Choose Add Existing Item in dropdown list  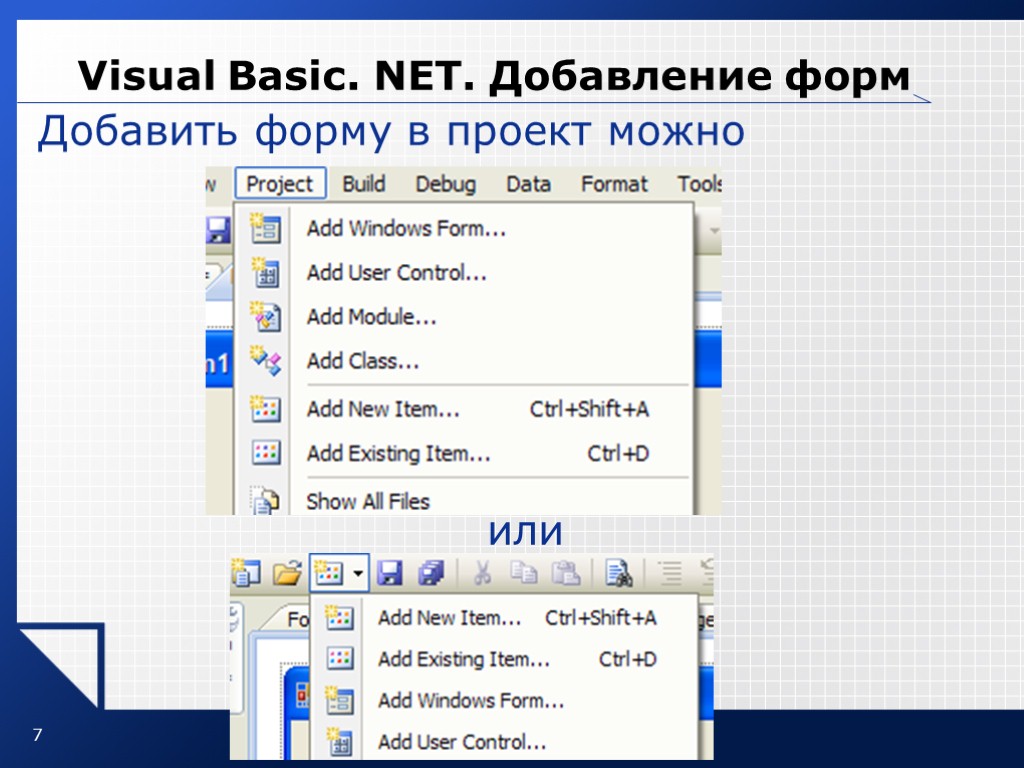(x=504, y=659)
